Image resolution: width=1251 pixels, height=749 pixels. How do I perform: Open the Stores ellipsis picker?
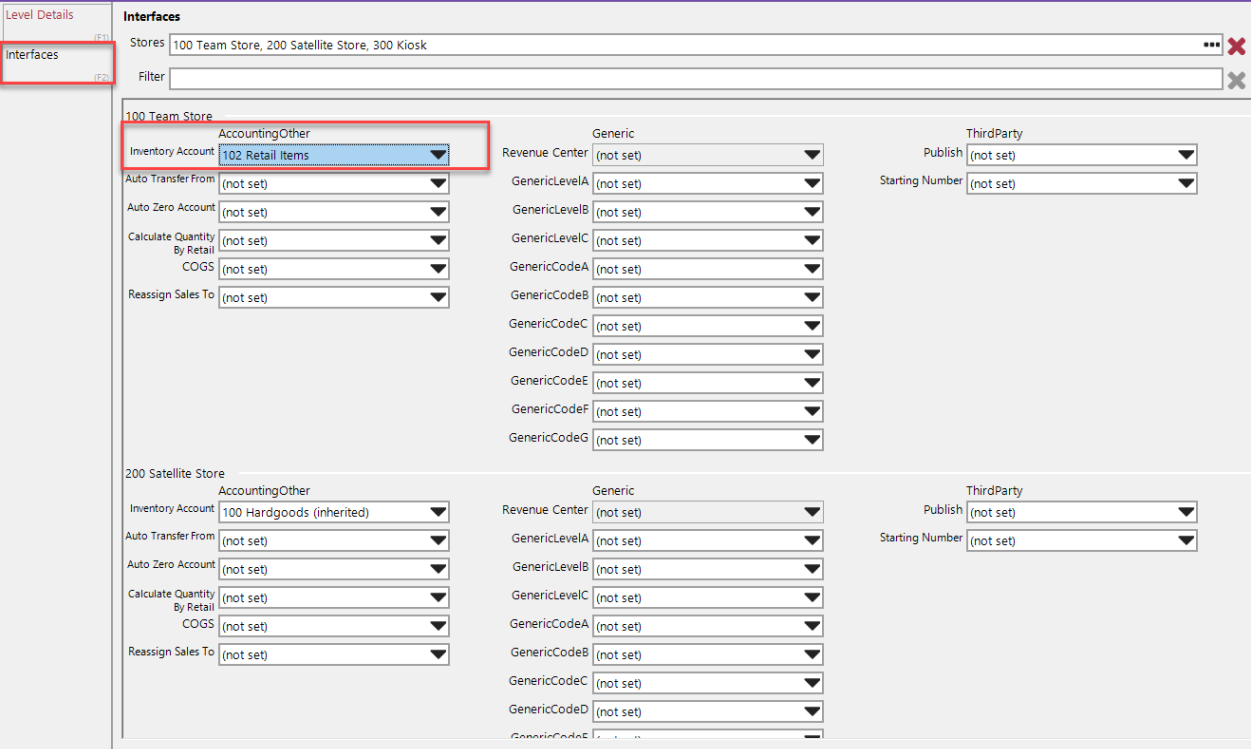coord(1211,45)
